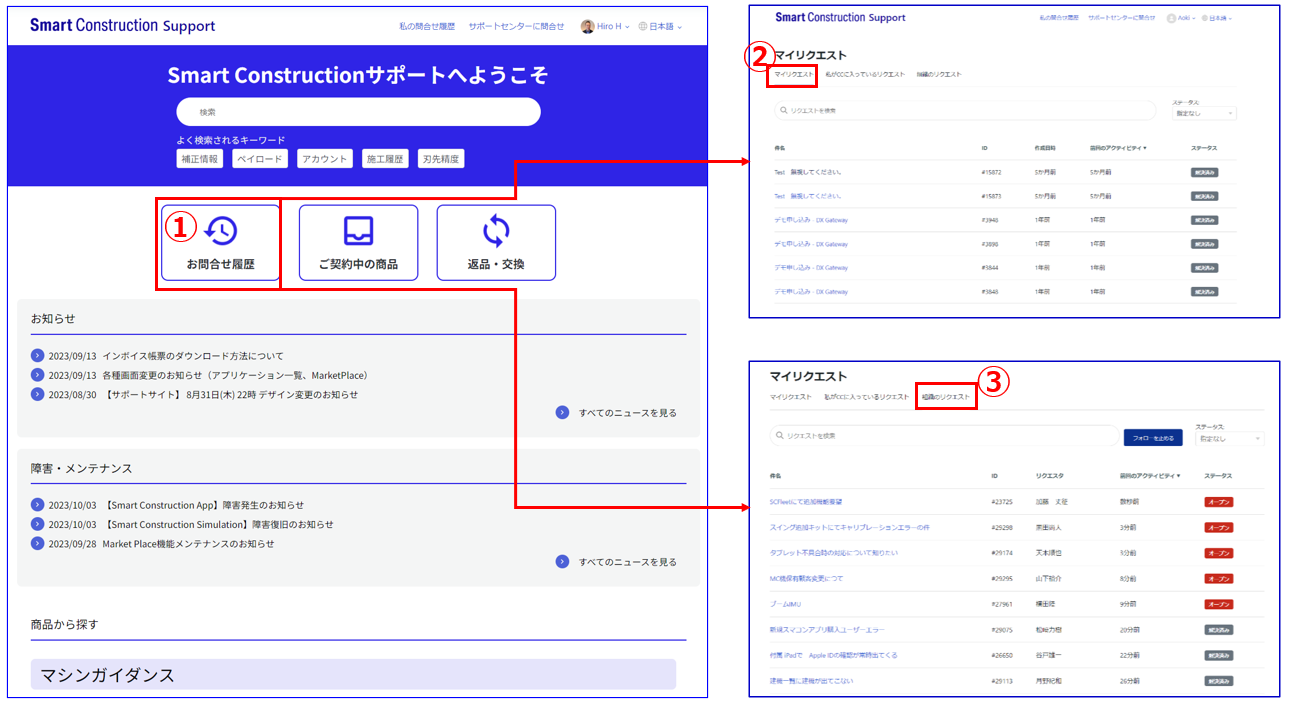This screenshot has height=708, width=1290.
Task: Open デモ申し込み - DX Gateway request #3948
Action: 811,220
